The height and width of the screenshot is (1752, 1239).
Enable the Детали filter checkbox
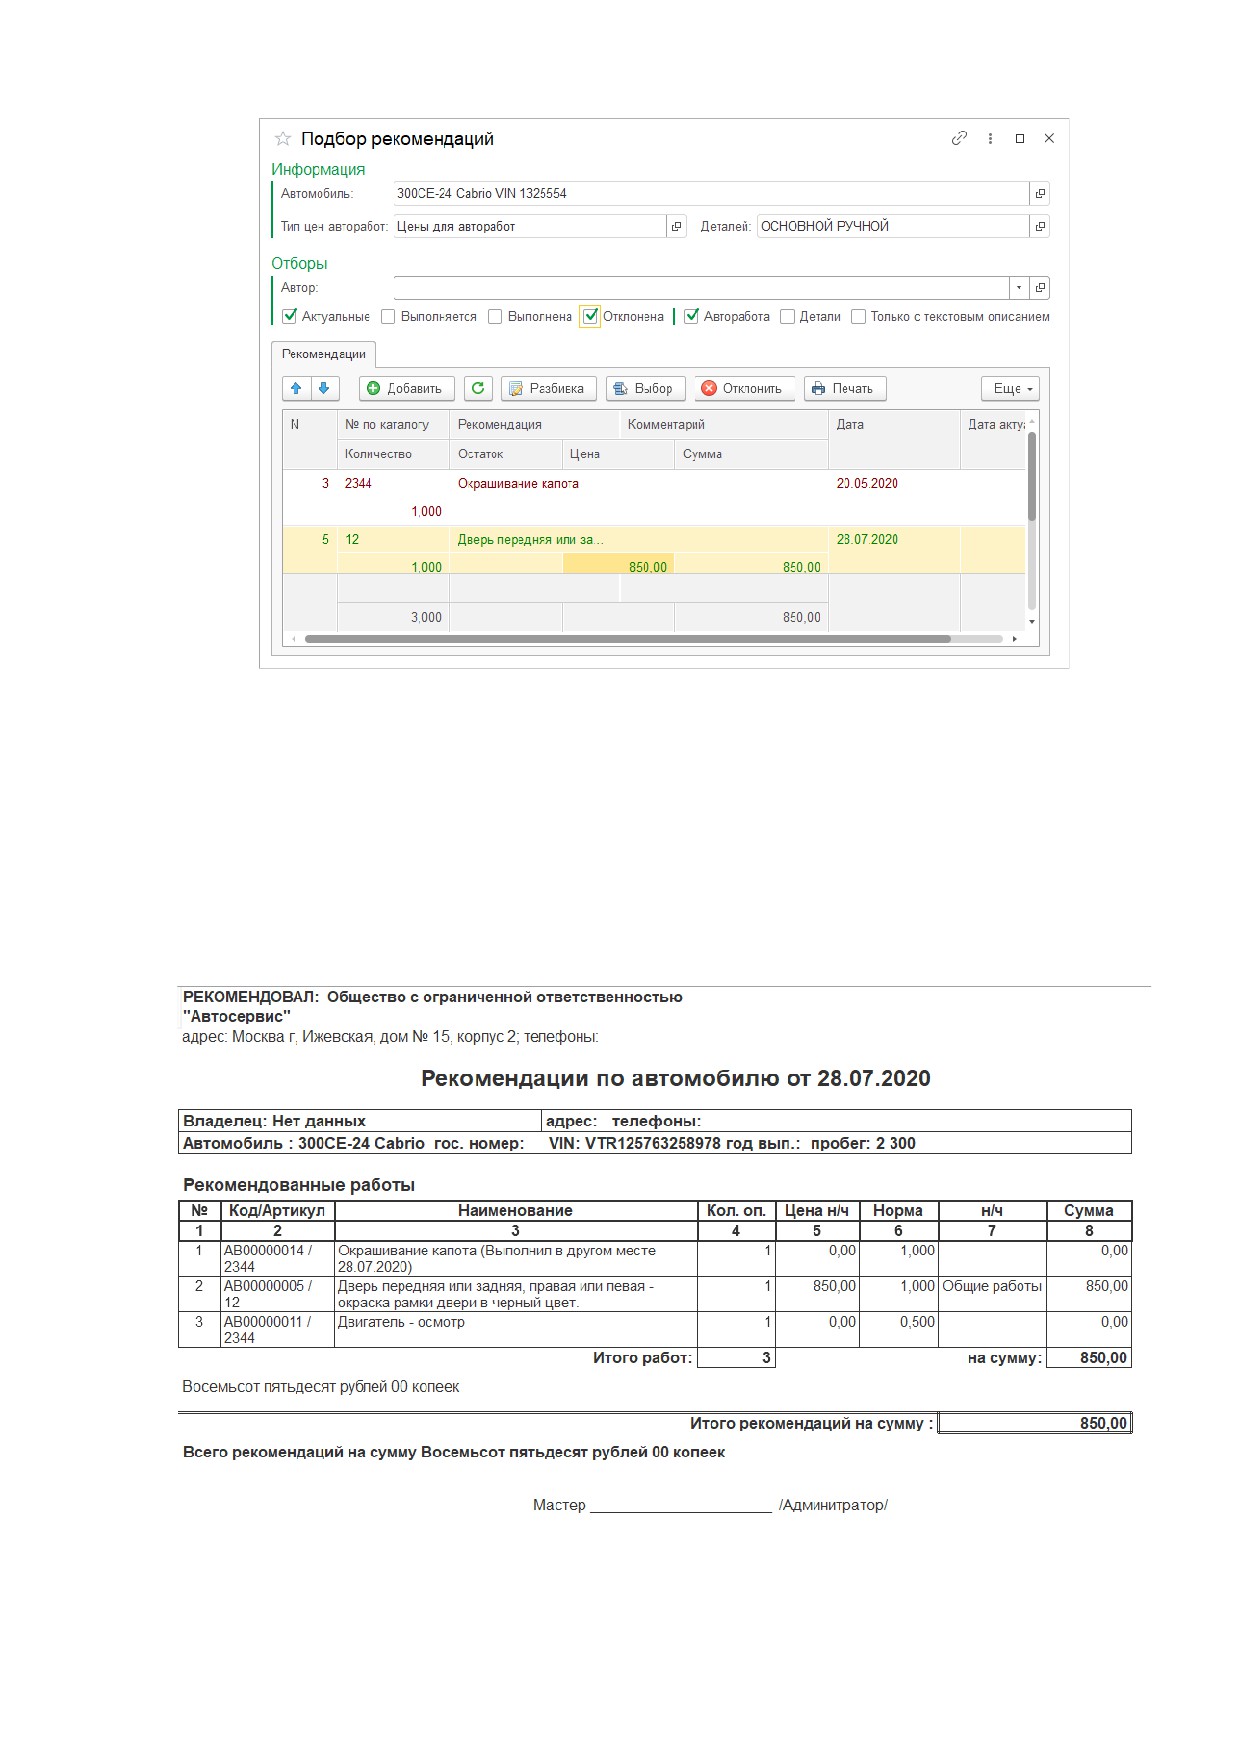click(787, 316)
